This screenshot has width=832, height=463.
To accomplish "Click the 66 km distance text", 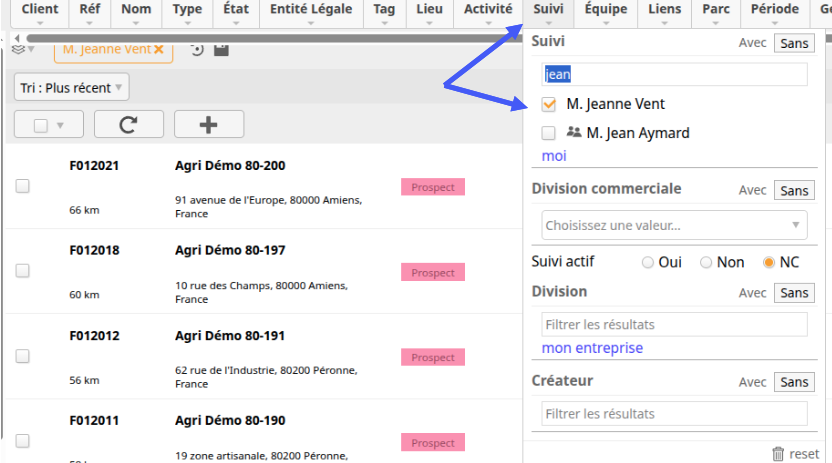I will 84,210.
